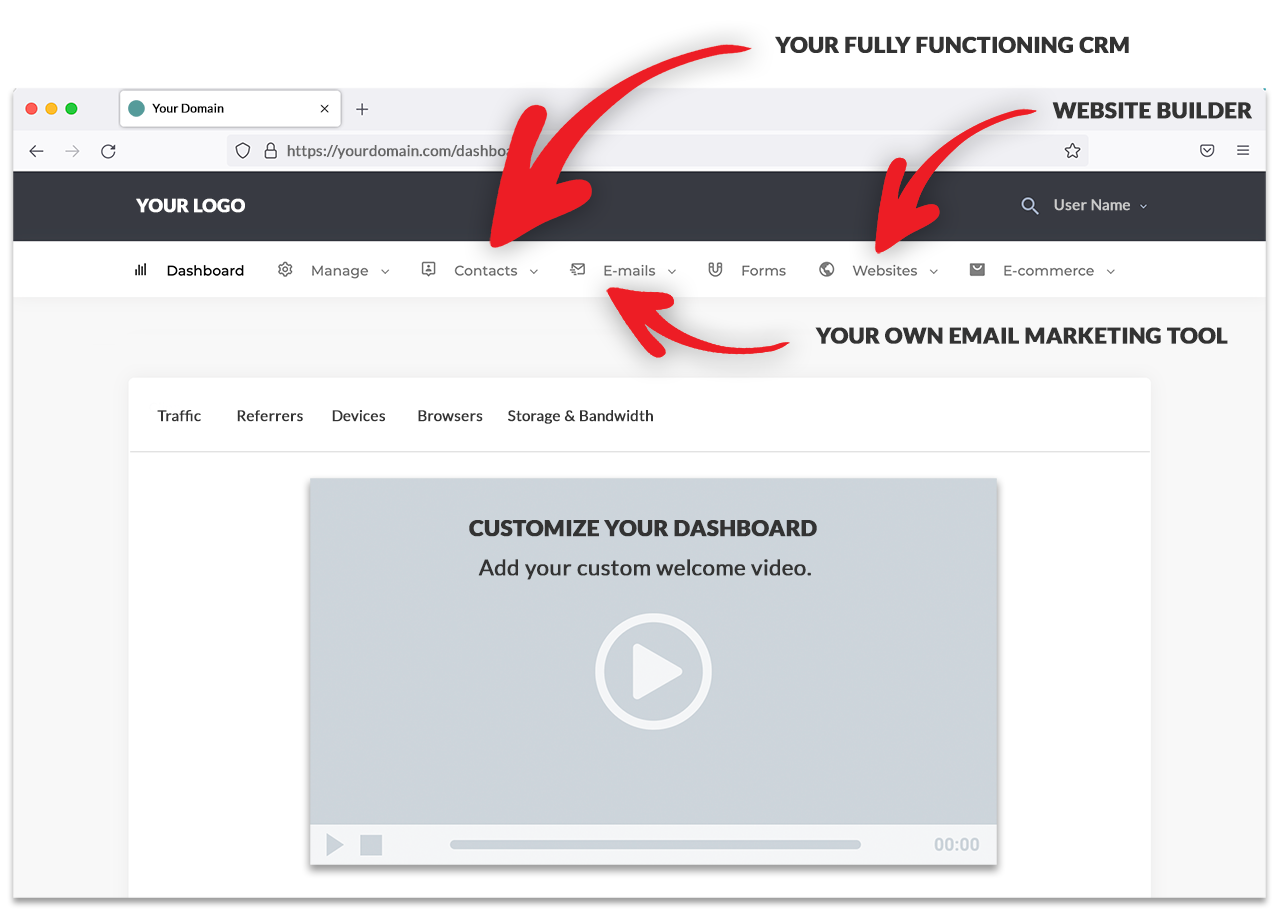Switch to the Browsers tab
The width and height of the screenshot is (1280, 914).
450,416
